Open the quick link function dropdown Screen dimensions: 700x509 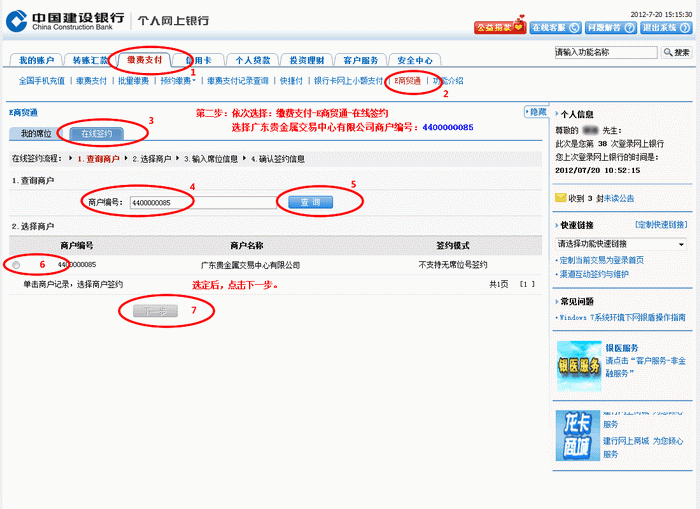coord(622,244)
